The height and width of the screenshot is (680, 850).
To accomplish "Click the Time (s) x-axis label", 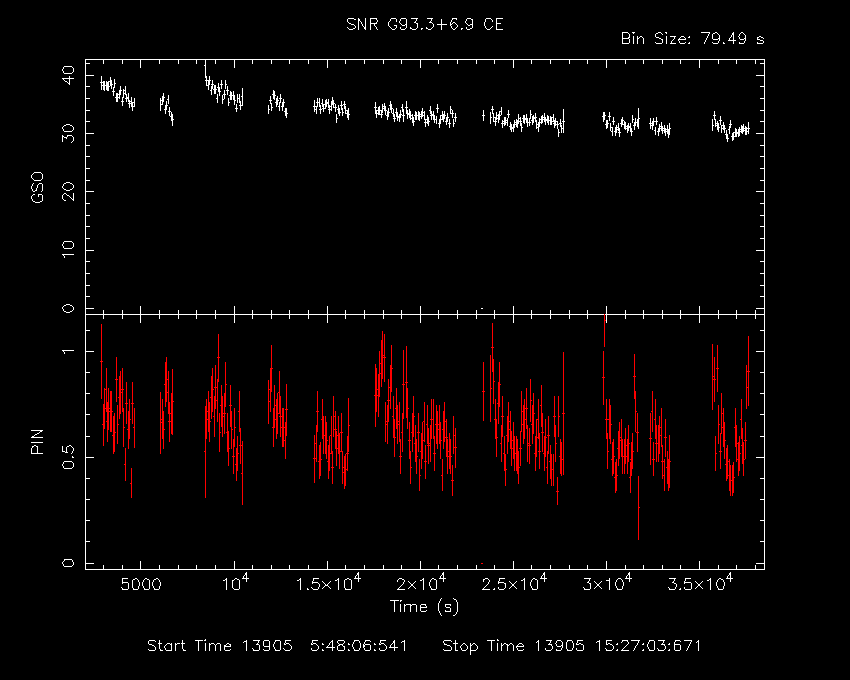I will tap(424, 606).
